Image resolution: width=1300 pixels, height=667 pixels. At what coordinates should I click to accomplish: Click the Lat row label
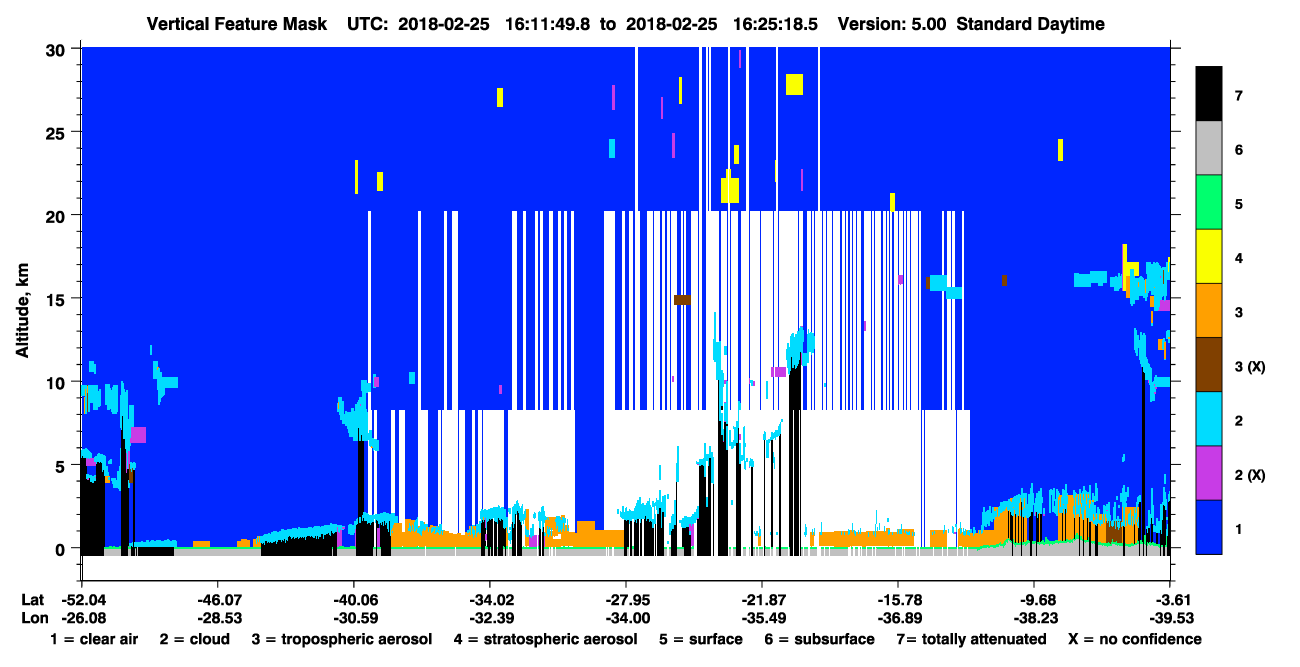coord(32,599)
